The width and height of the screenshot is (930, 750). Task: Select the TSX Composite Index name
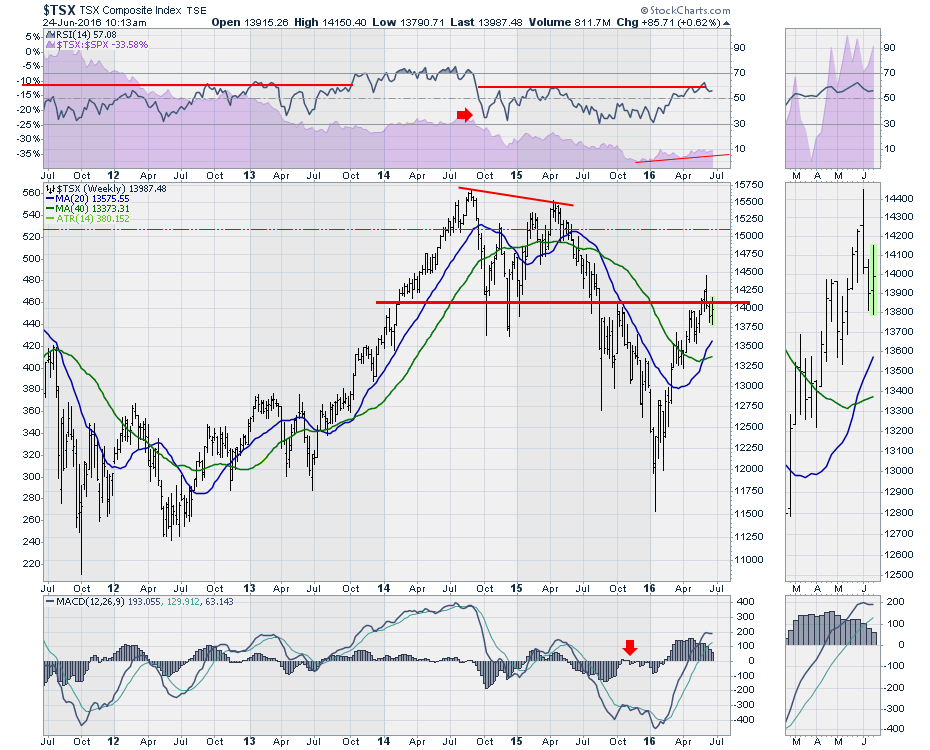coord(130,11)
